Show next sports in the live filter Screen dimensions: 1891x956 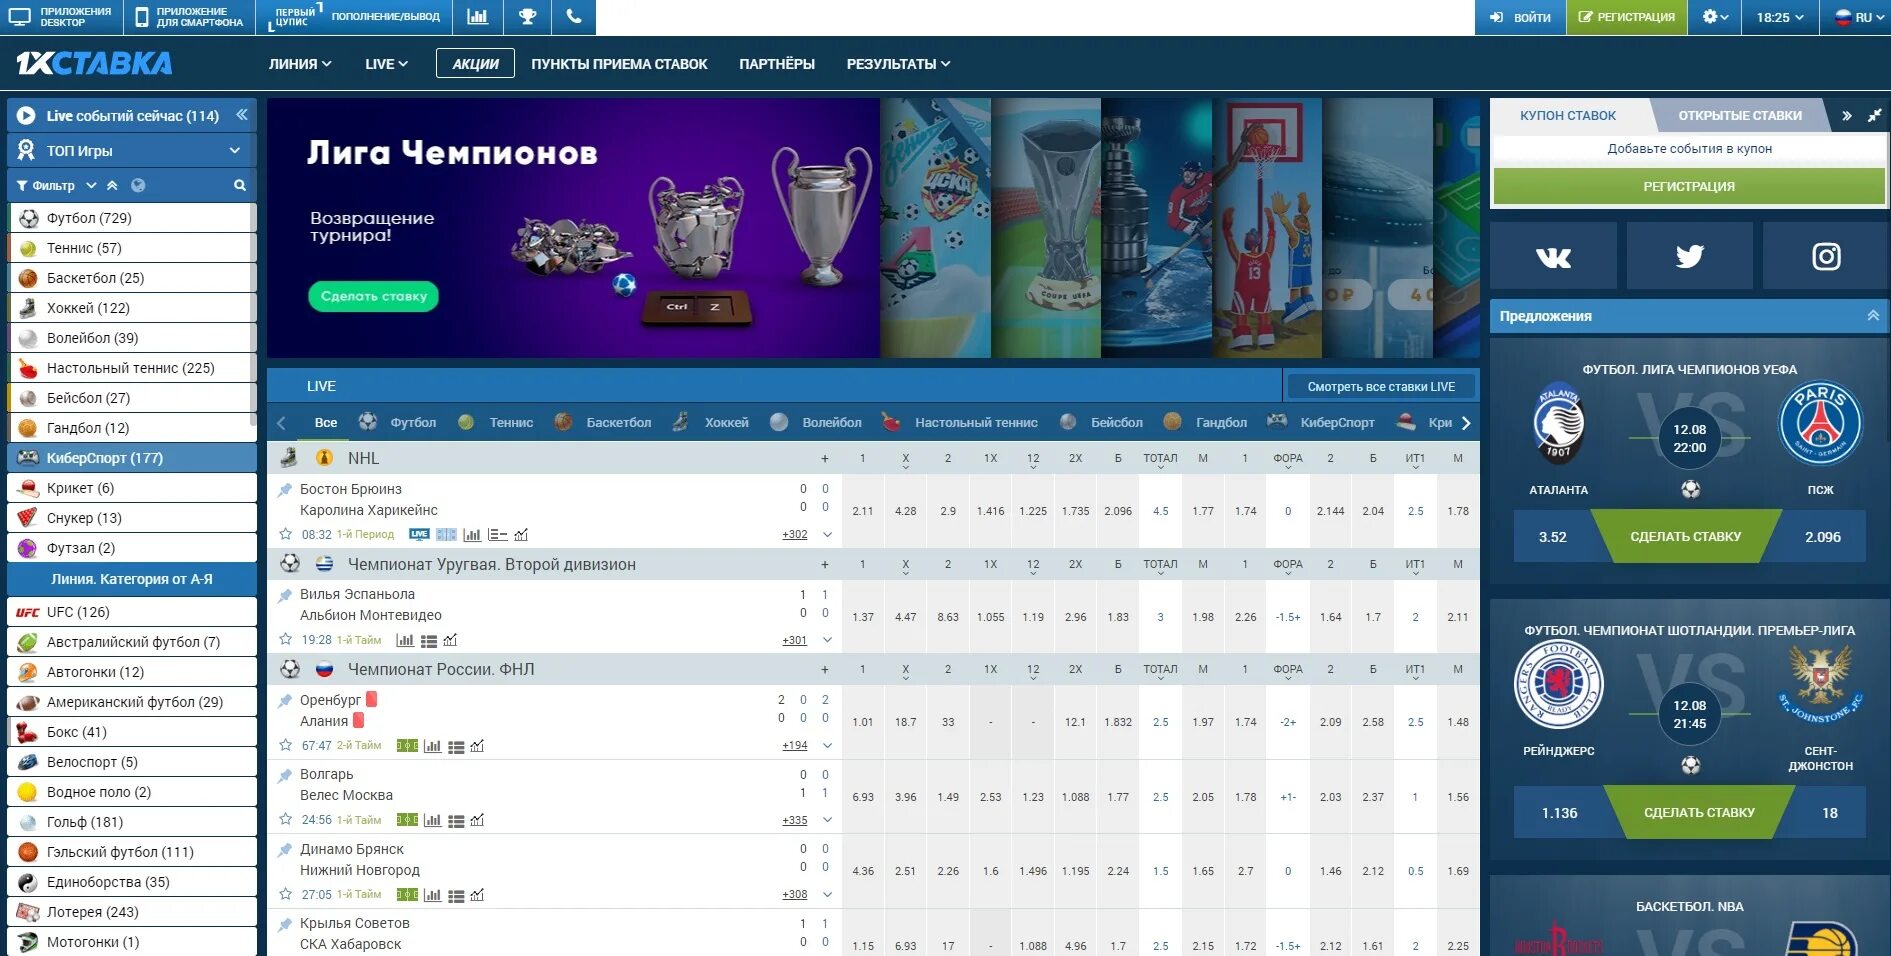[x=1466, y=423]
